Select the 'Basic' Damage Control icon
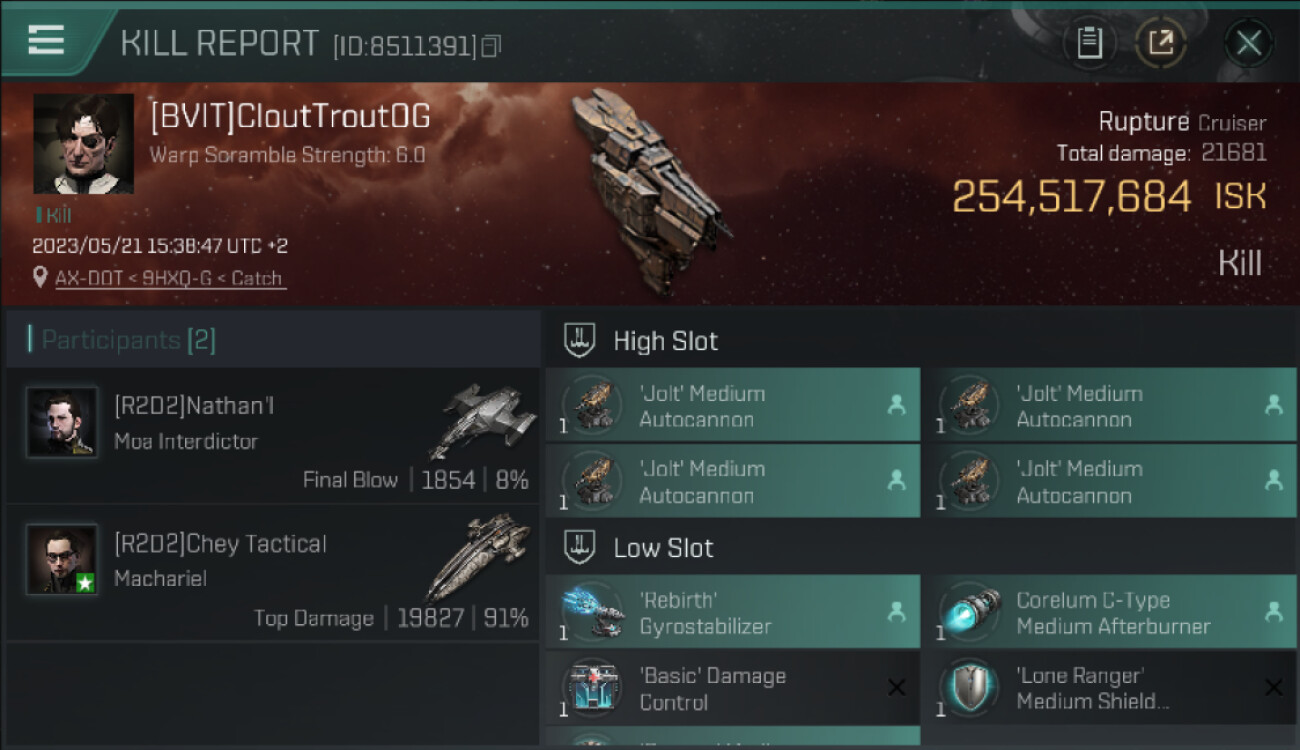This screenshot has width=1300, height=750. pyautogui.click(x=591, y=688)
